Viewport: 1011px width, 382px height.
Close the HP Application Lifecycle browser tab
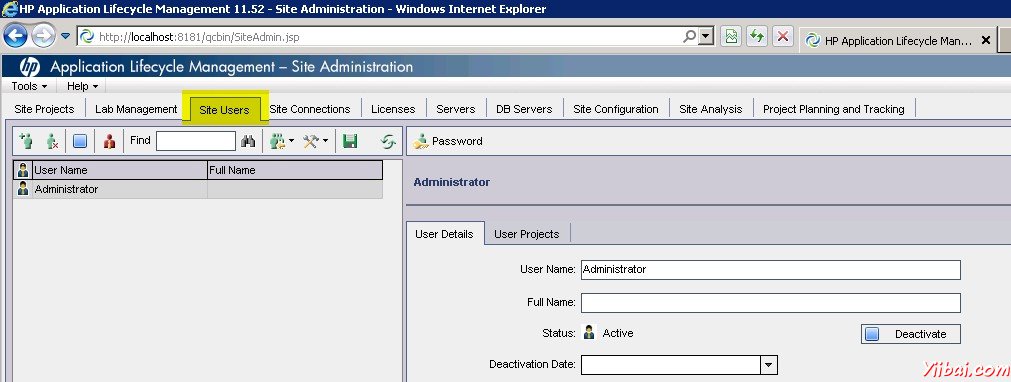click(985, 40)
